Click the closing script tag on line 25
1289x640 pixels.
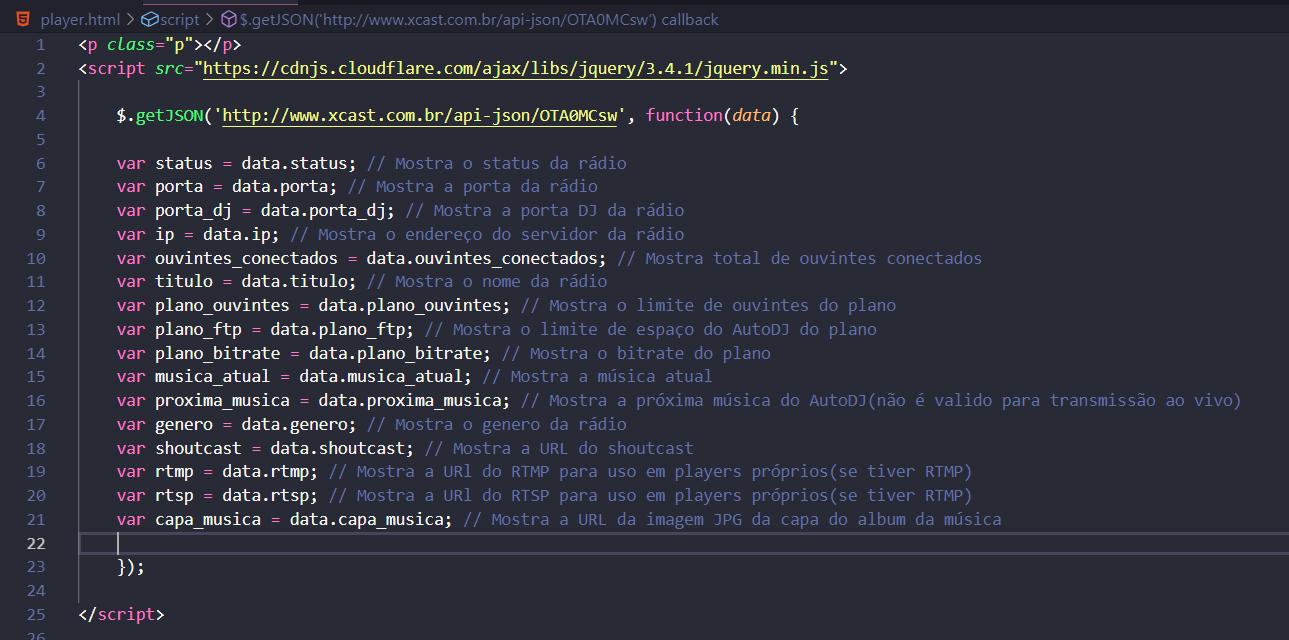pos(121,614)
